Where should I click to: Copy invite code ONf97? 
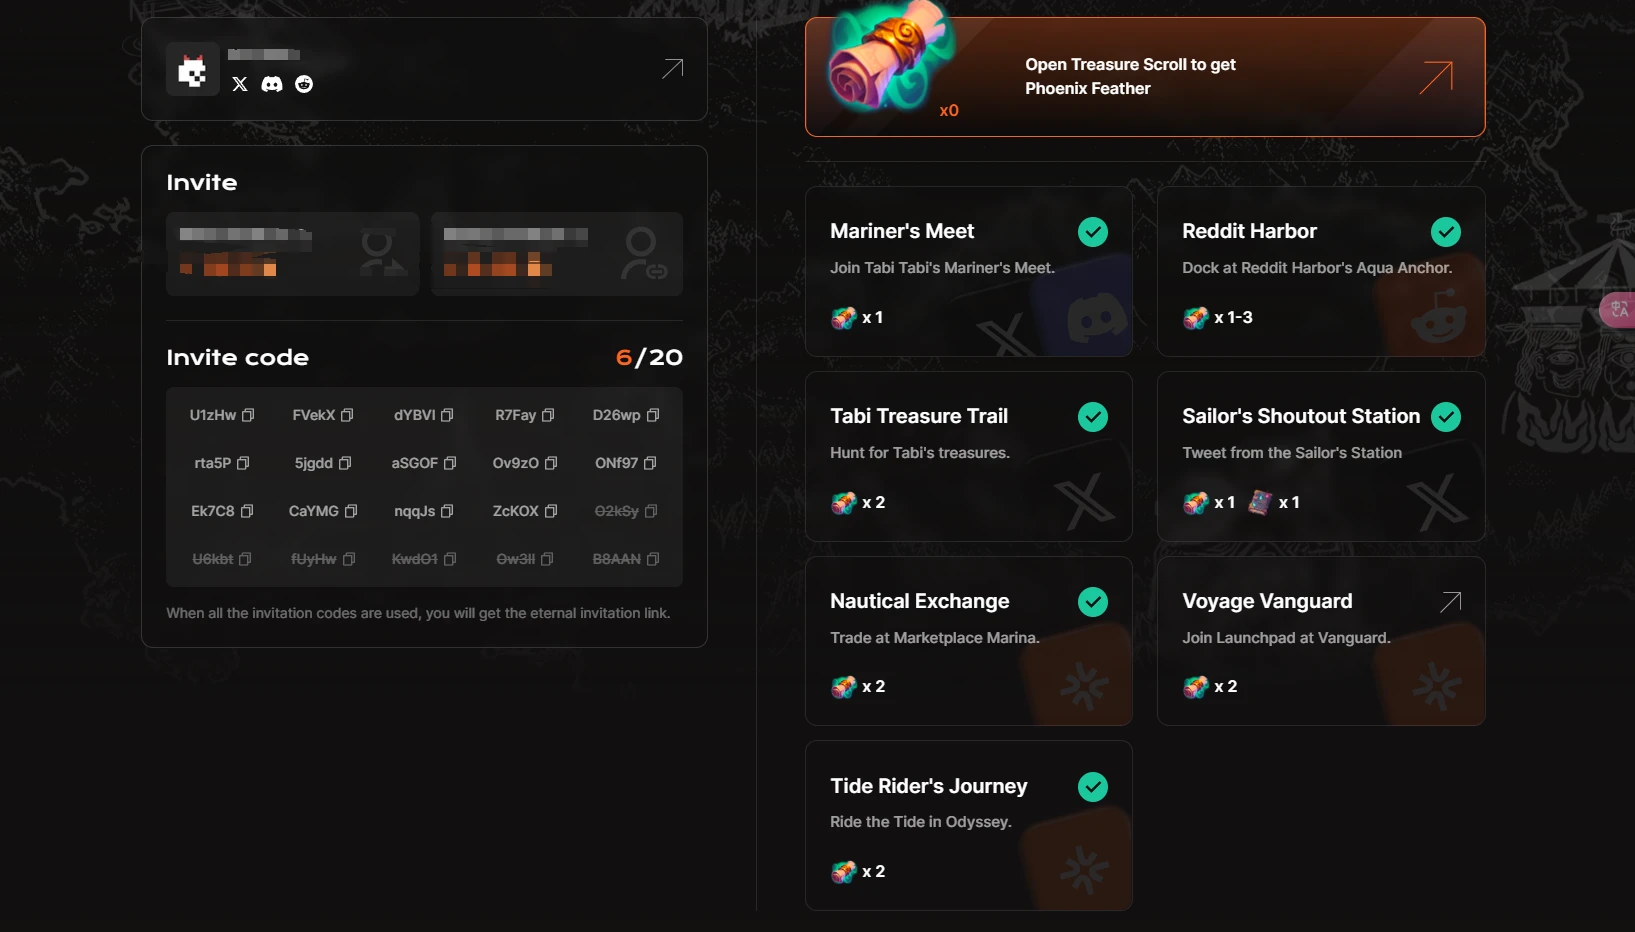[650, 463]
